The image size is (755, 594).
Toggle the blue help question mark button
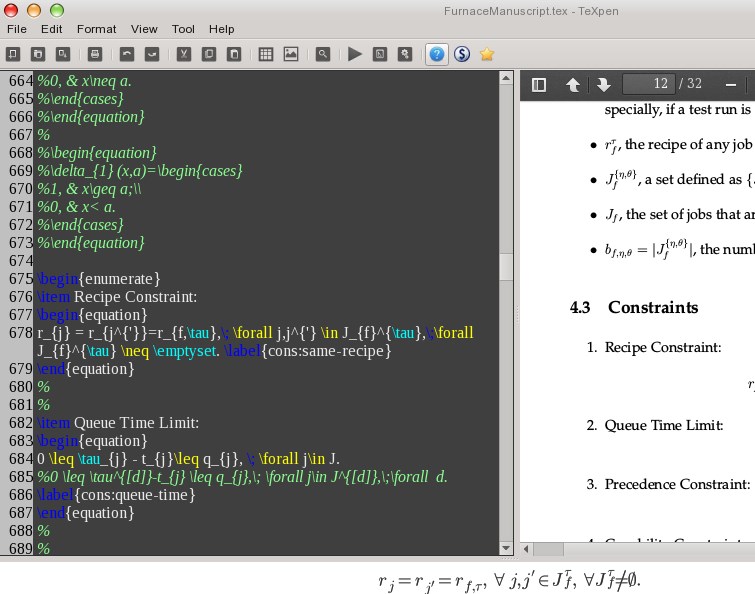point(436,54)
